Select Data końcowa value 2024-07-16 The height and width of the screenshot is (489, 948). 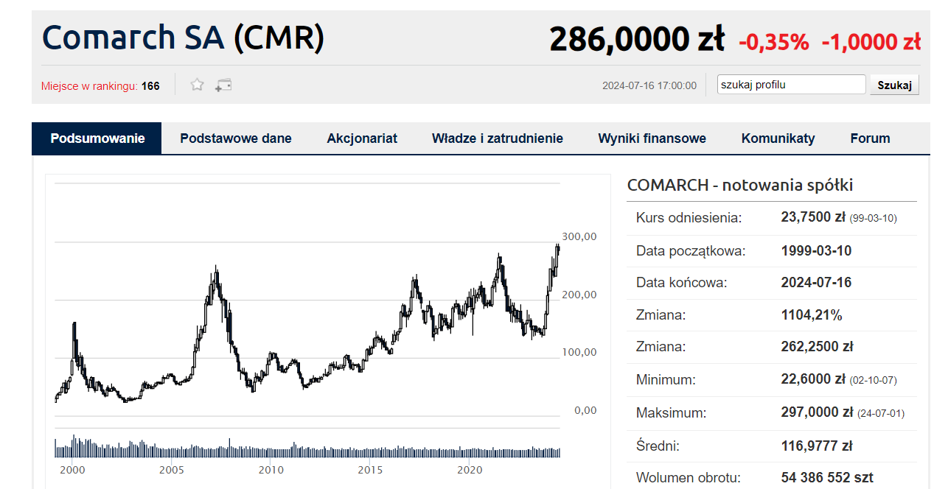(x=816, y=282)
